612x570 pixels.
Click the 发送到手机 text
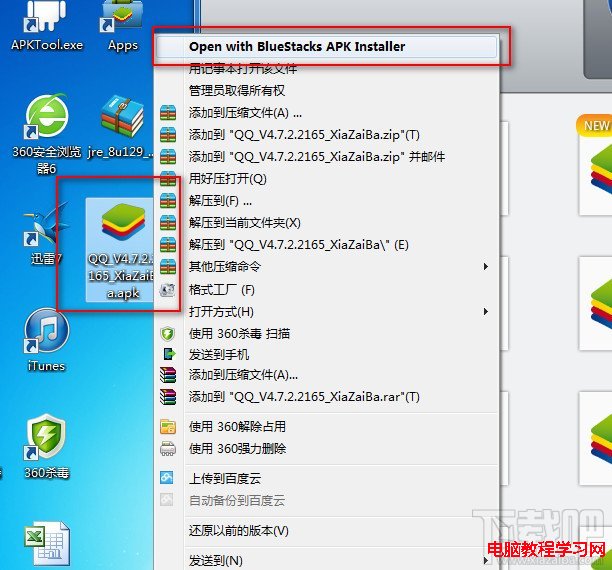click(219, 354)
